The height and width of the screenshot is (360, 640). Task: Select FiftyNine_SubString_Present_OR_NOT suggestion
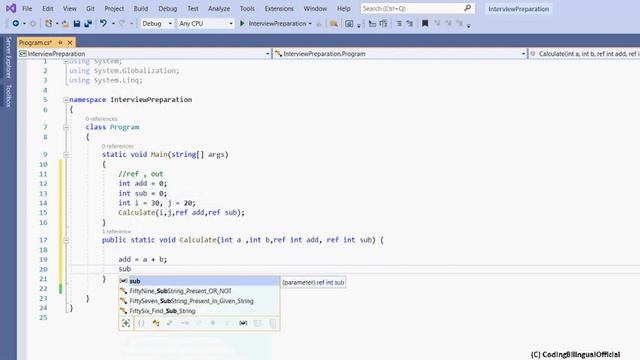199,291
